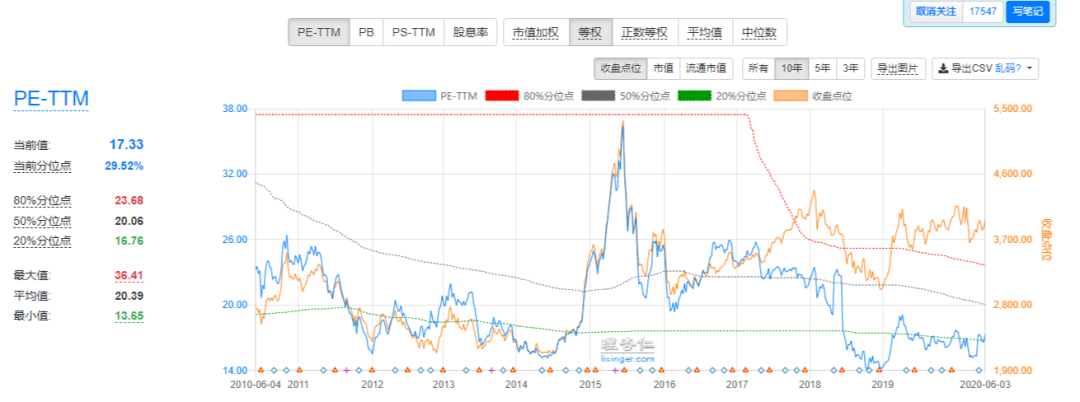Open the 导出CSV dropdown caret
The image size is (1080, 402).
coord(1031,69)
